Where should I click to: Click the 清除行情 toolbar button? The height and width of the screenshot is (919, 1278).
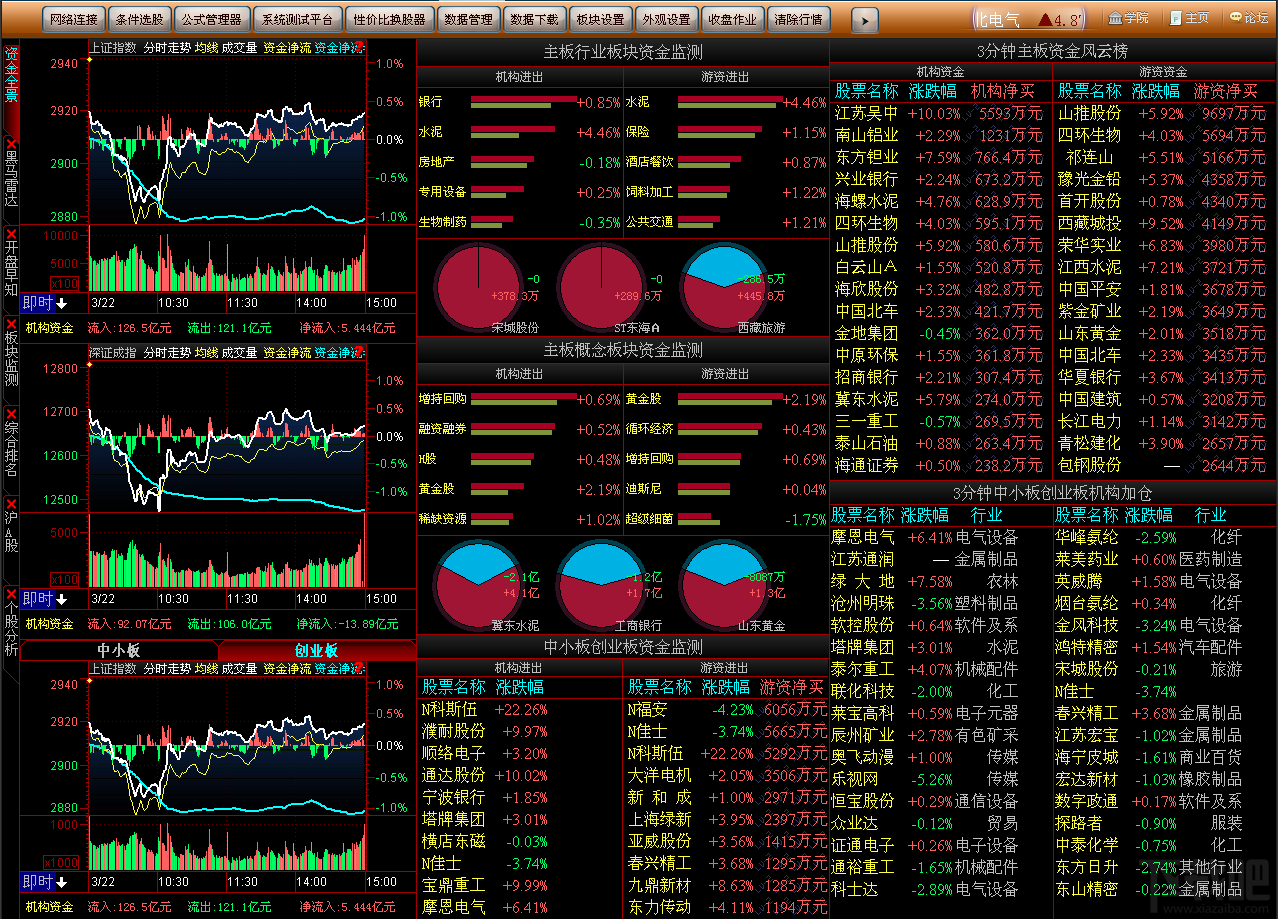pos(798,19)
